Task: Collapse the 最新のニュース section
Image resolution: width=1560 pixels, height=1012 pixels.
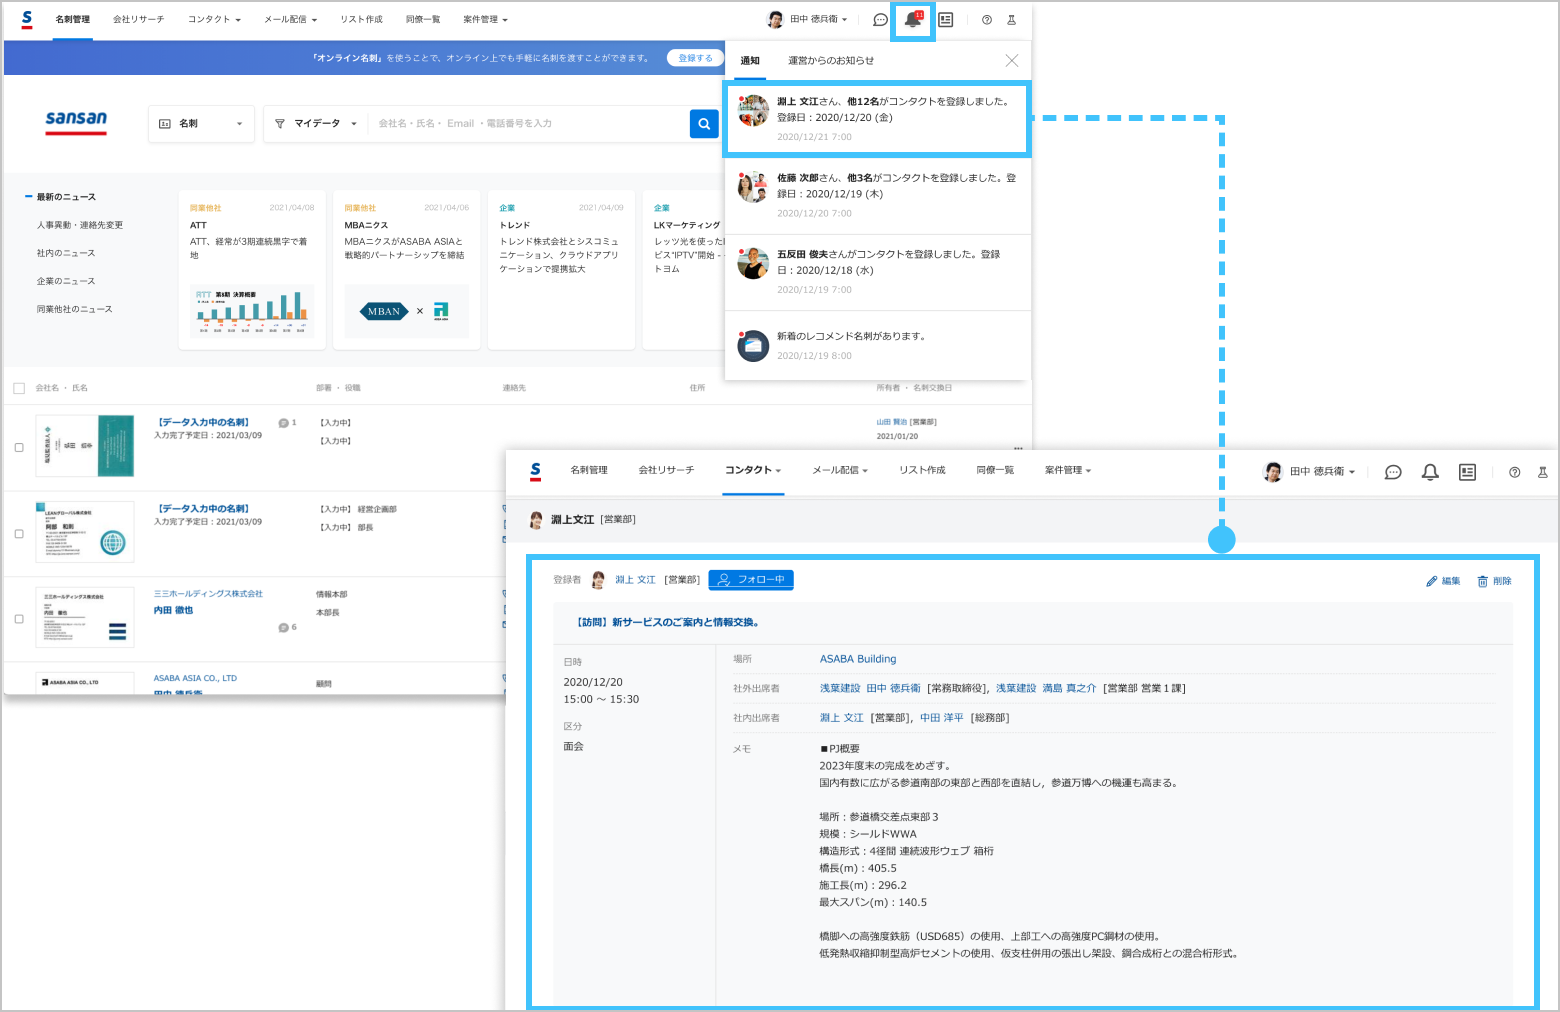Action: coord(60,197)
